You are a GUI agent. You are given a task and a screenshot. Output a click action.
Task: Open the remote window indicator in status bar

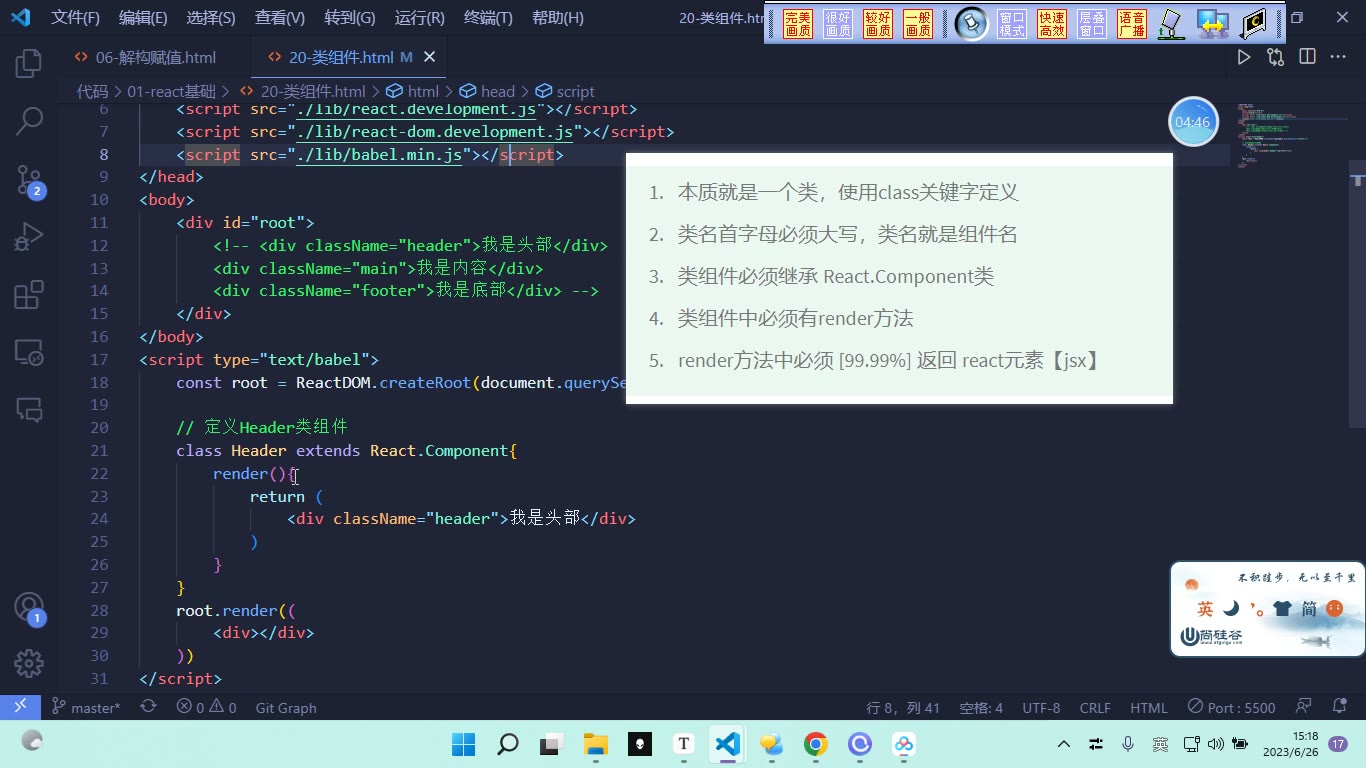point(20,707)
